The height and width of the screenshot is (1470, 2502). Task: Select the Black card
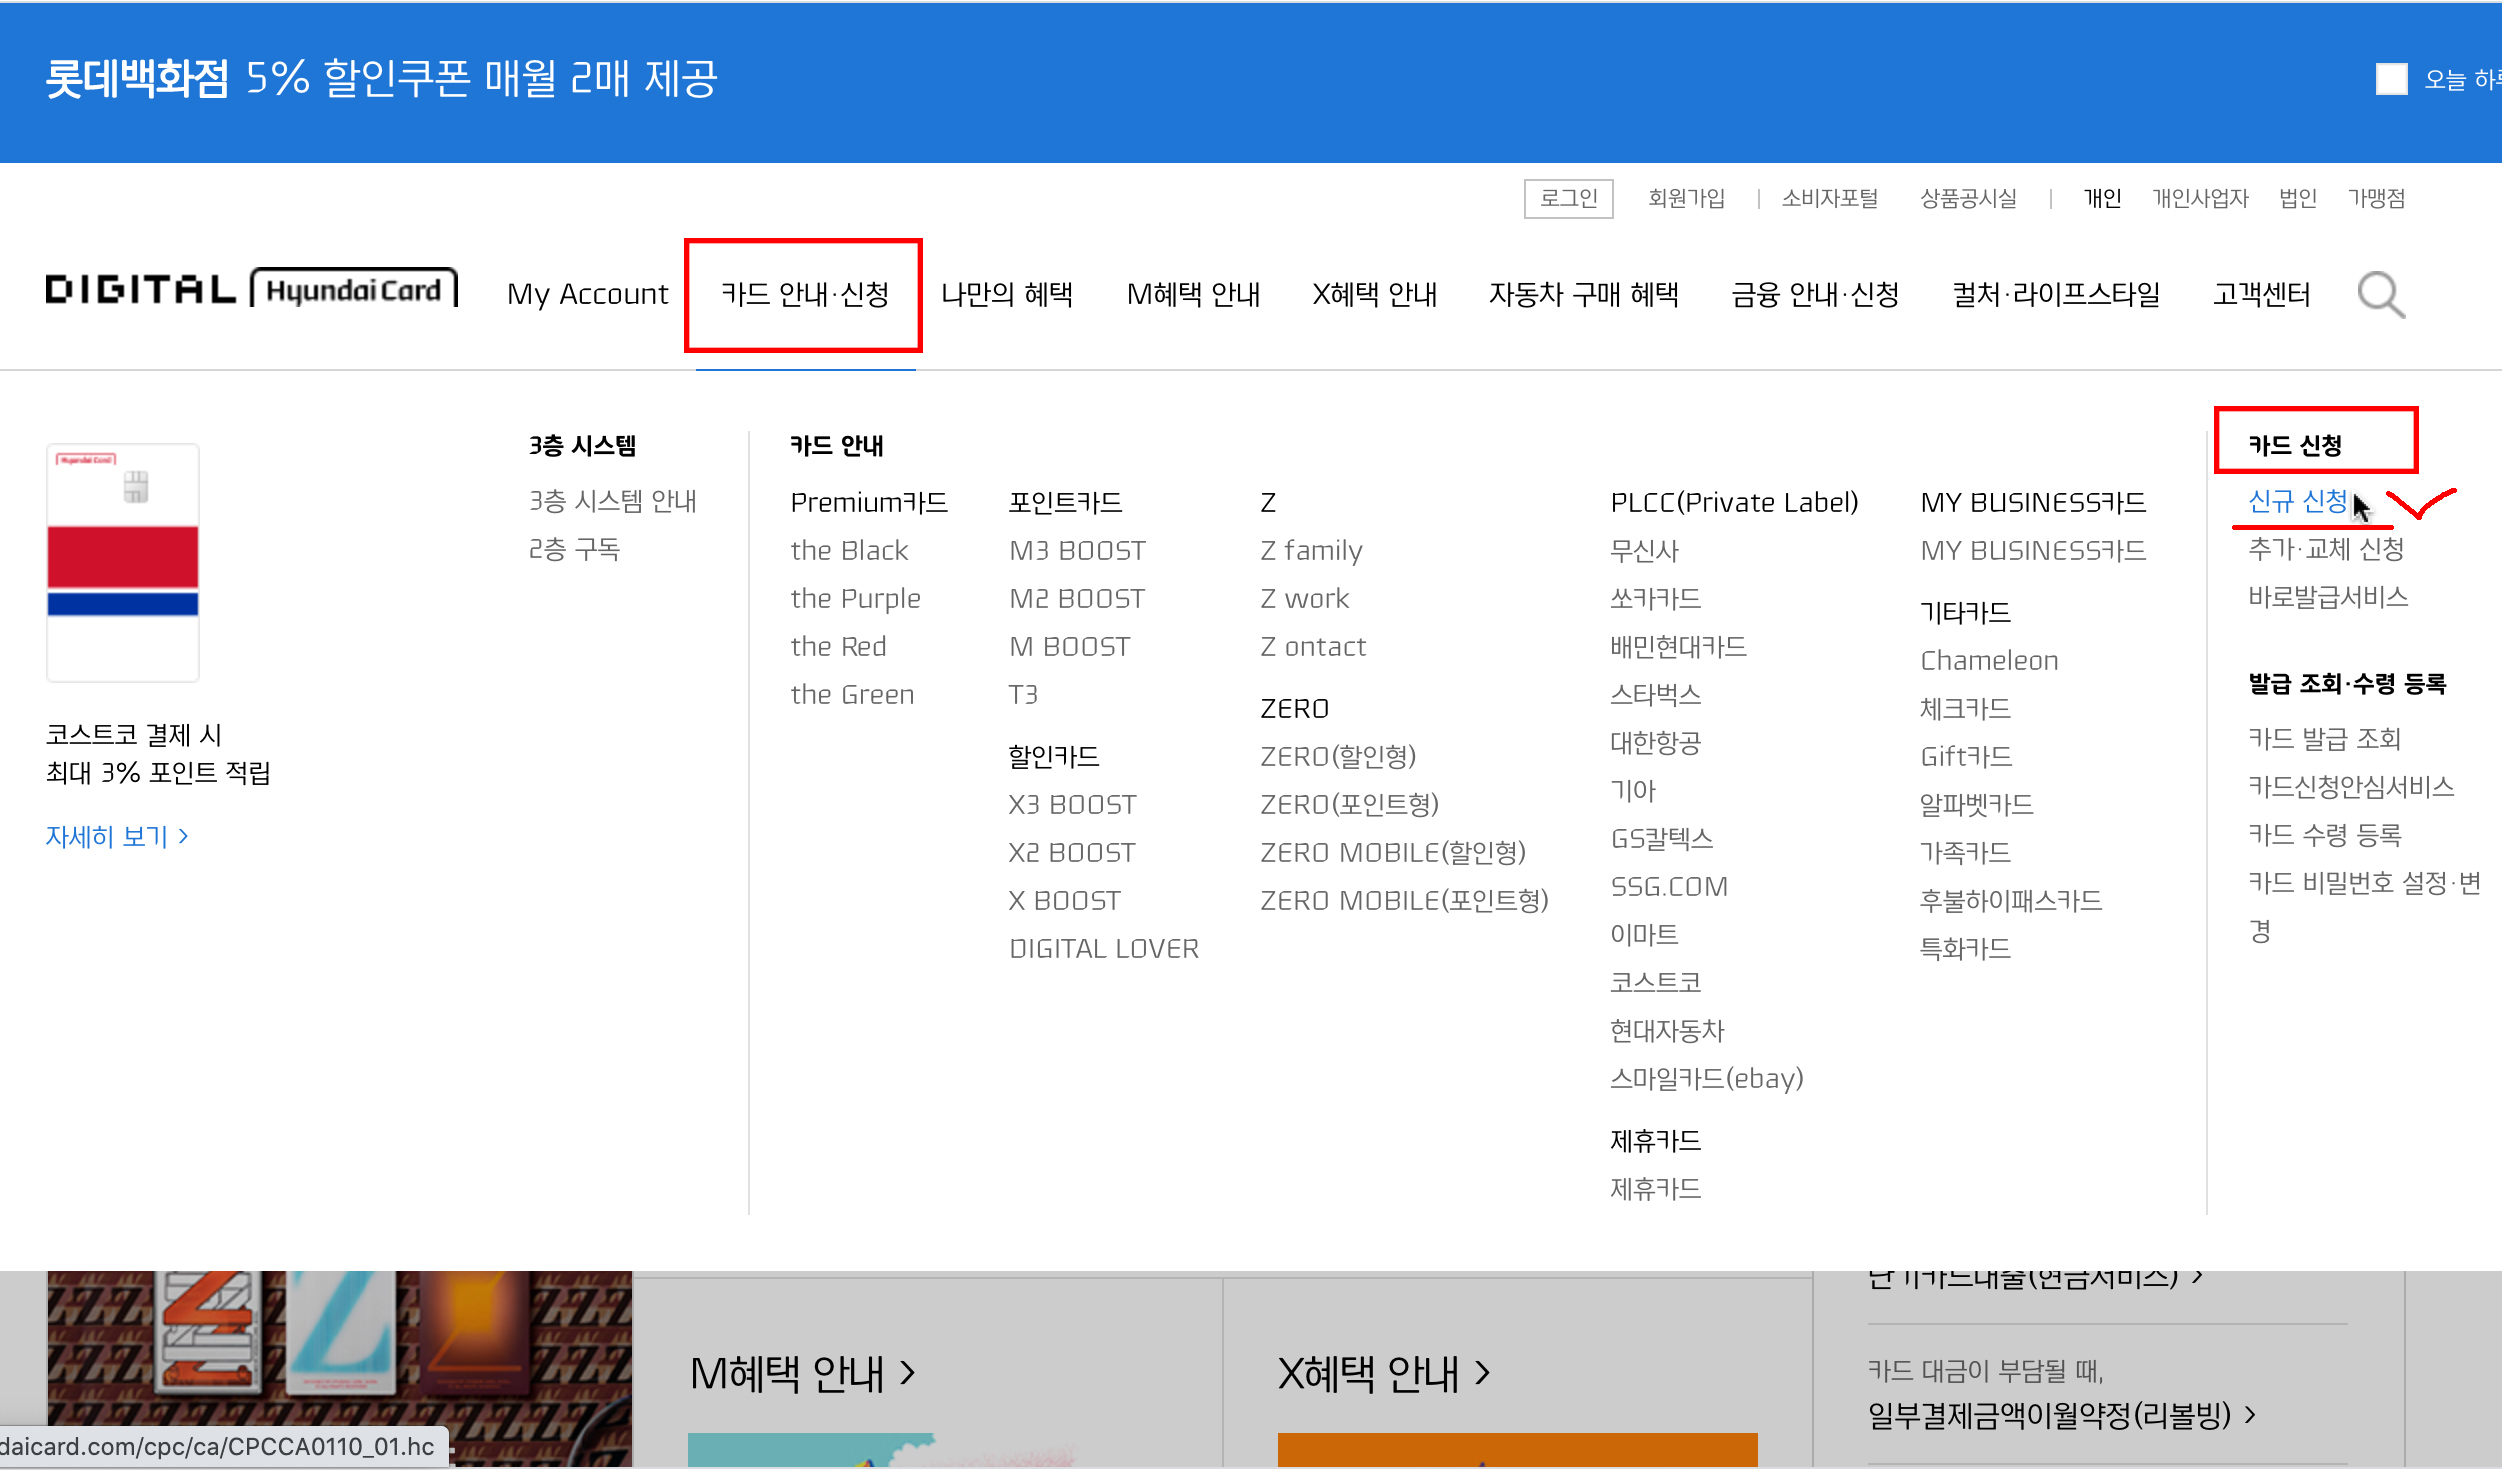849,550
